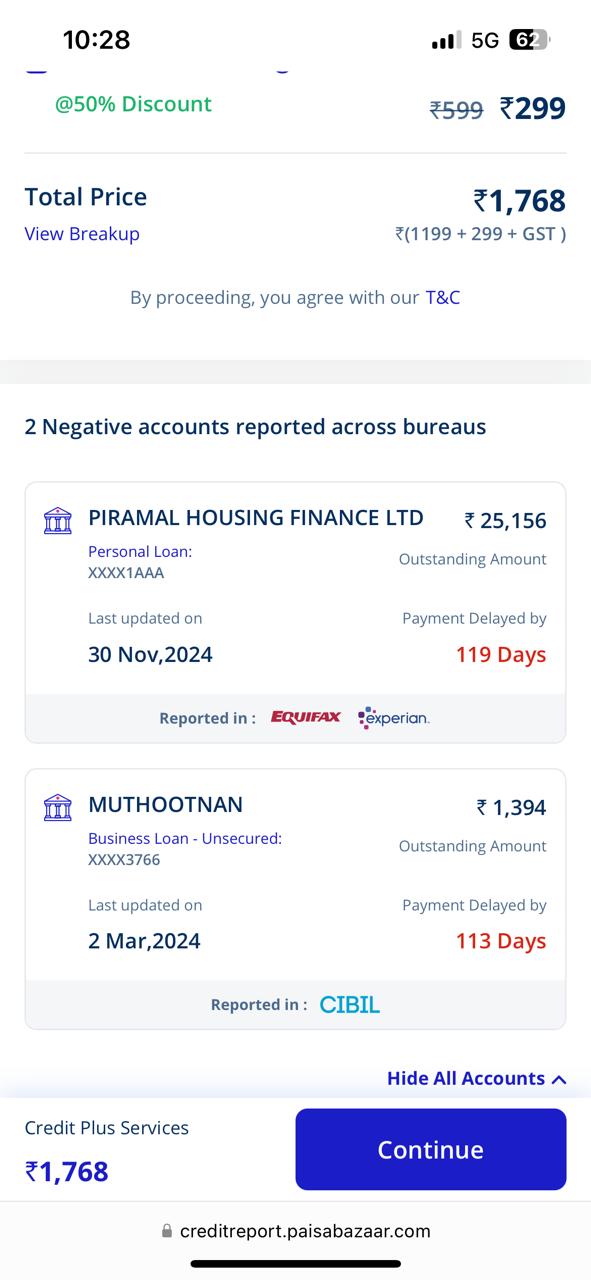Open the View Breakup price details
The image size is (591, 1280).
coord(82,234)
